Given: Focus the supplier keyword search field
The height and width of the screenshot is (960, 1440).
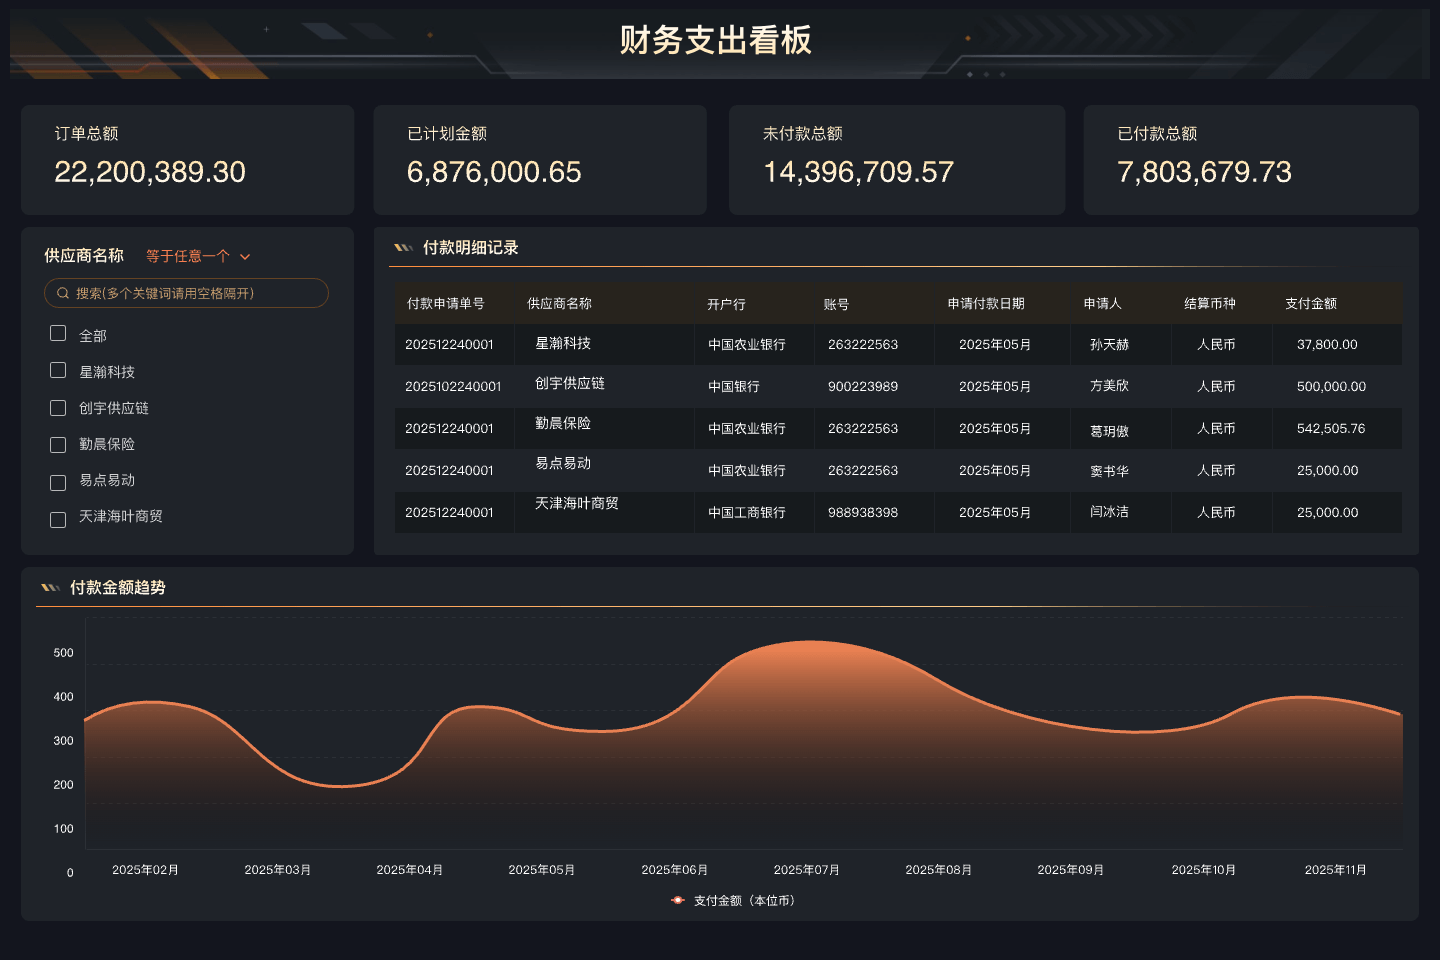Looking at the screenshot, I should (195, 294).
